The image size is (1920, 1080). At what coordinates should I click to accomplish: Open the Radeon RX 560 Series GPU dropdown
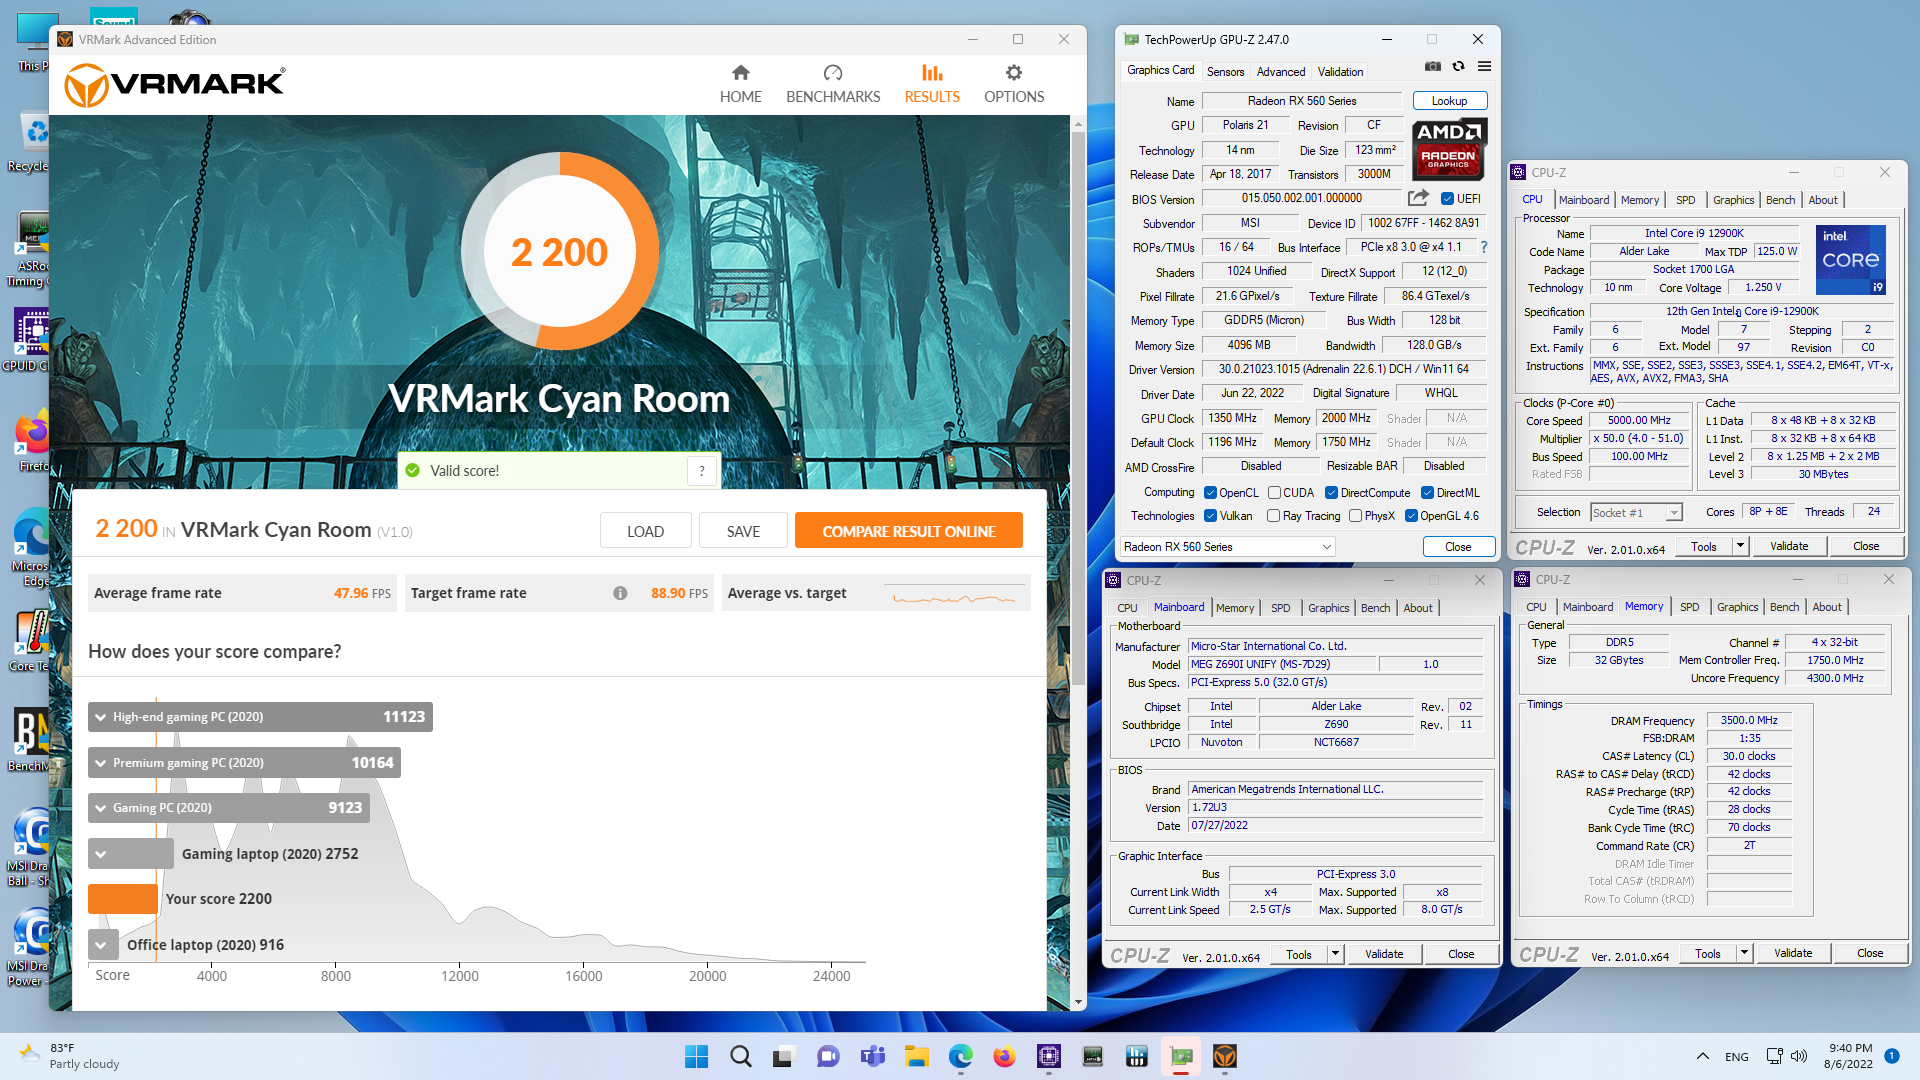point(1227,547)
